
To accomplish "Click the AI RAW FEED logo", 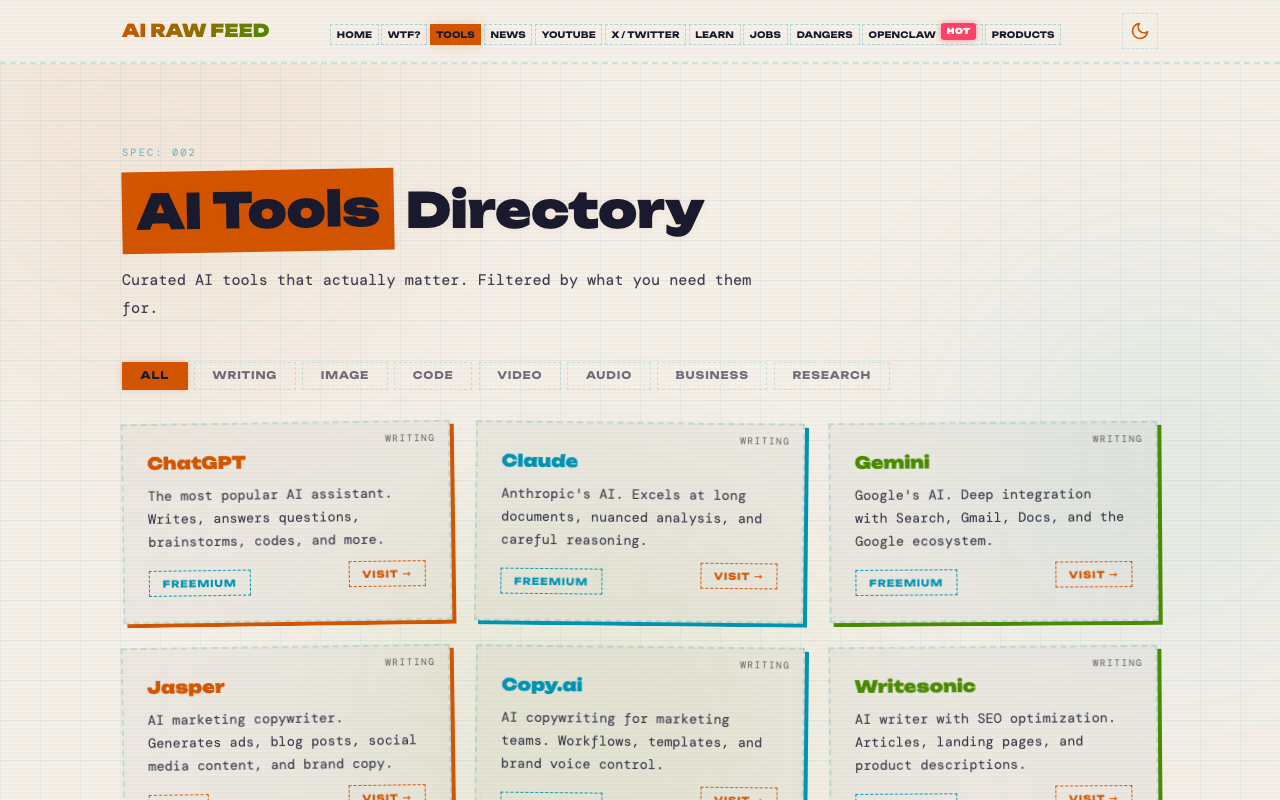I will coord(194,30).
